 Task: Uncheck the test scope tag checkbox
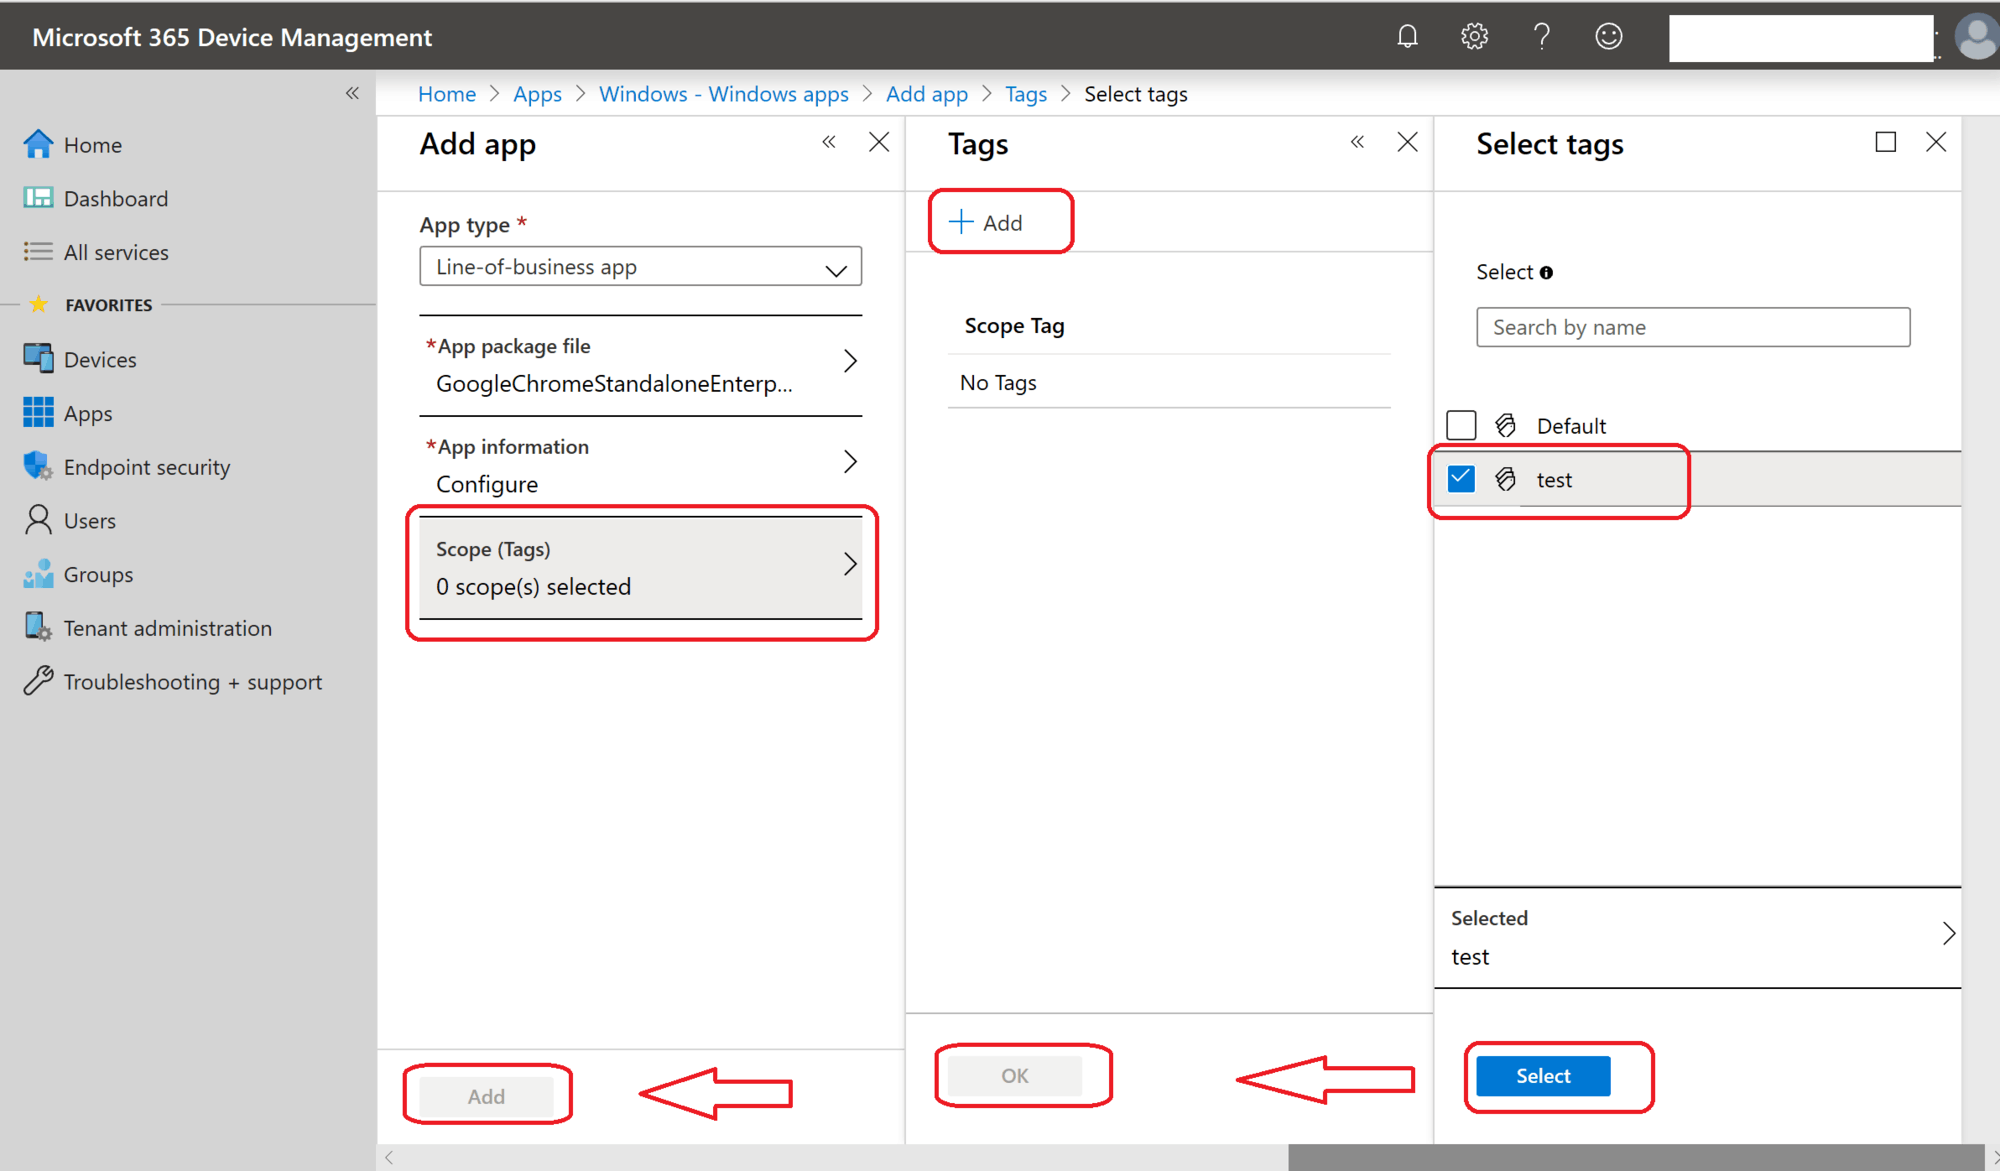(x=1461, y=479)
